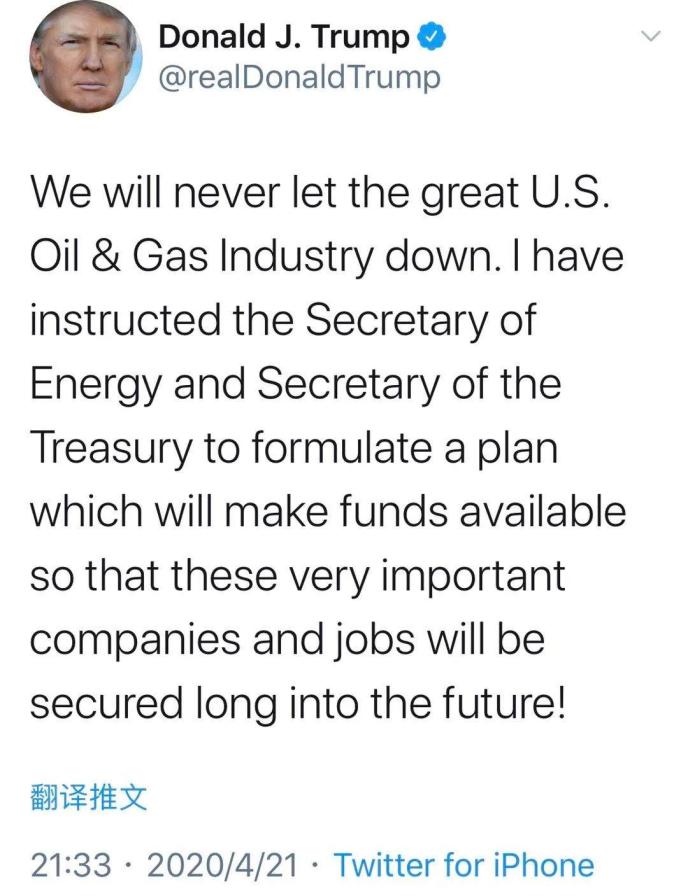Click the word 'Energy' in the tweet

click(96, 385)
